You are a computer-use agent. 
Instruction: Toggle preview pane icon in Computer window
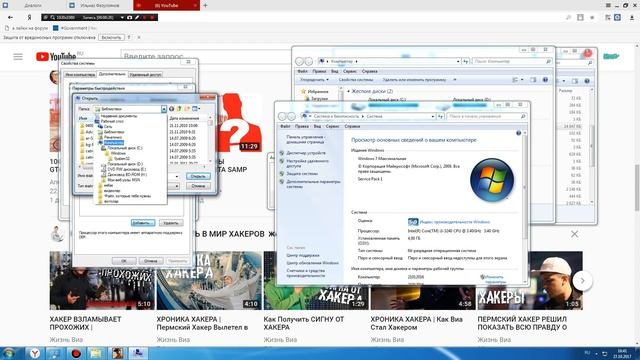click(x=533, y=80)
